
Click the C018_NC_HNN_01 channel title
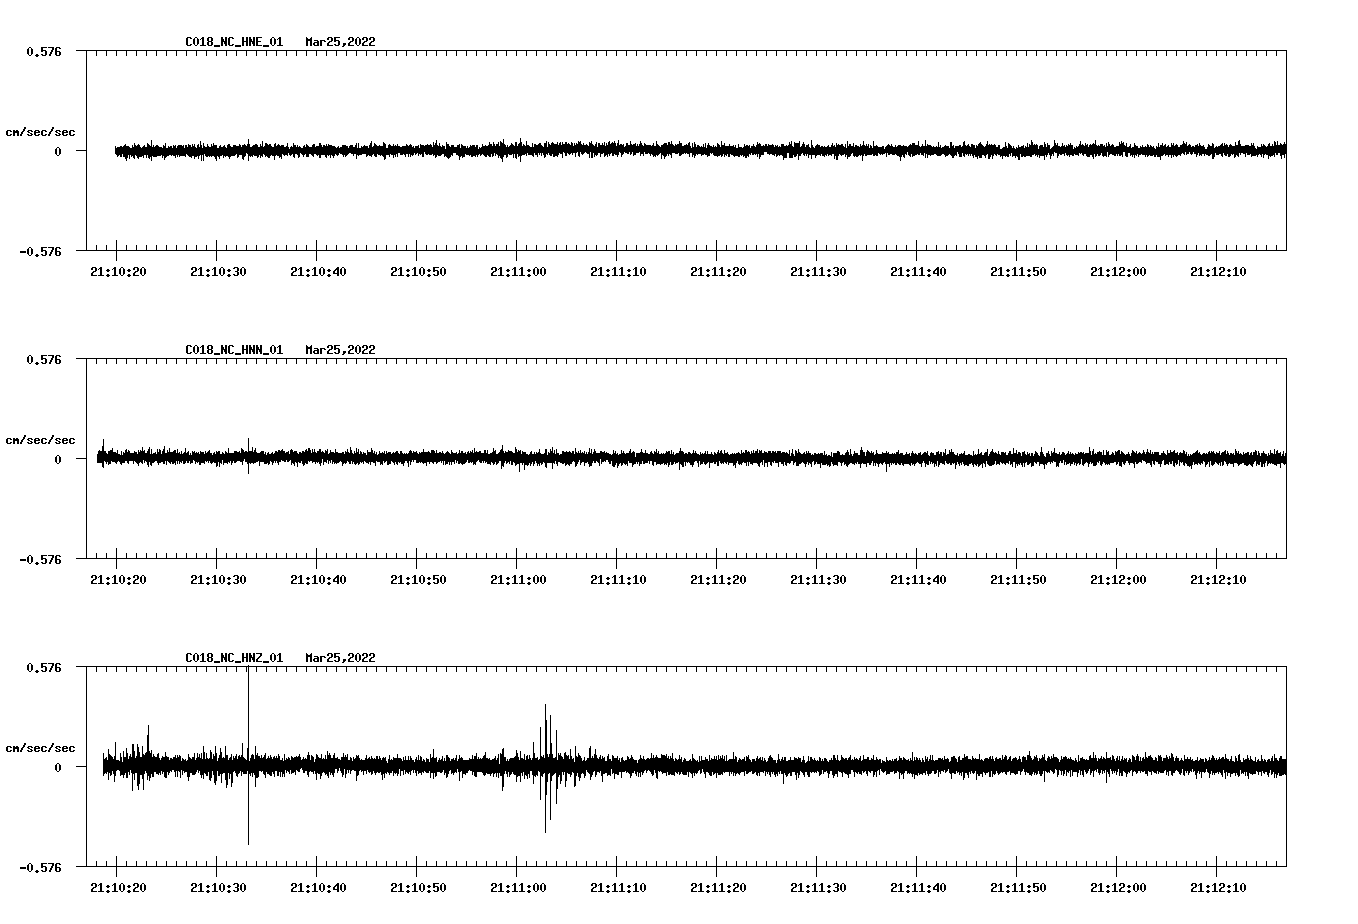pos(234,350)
